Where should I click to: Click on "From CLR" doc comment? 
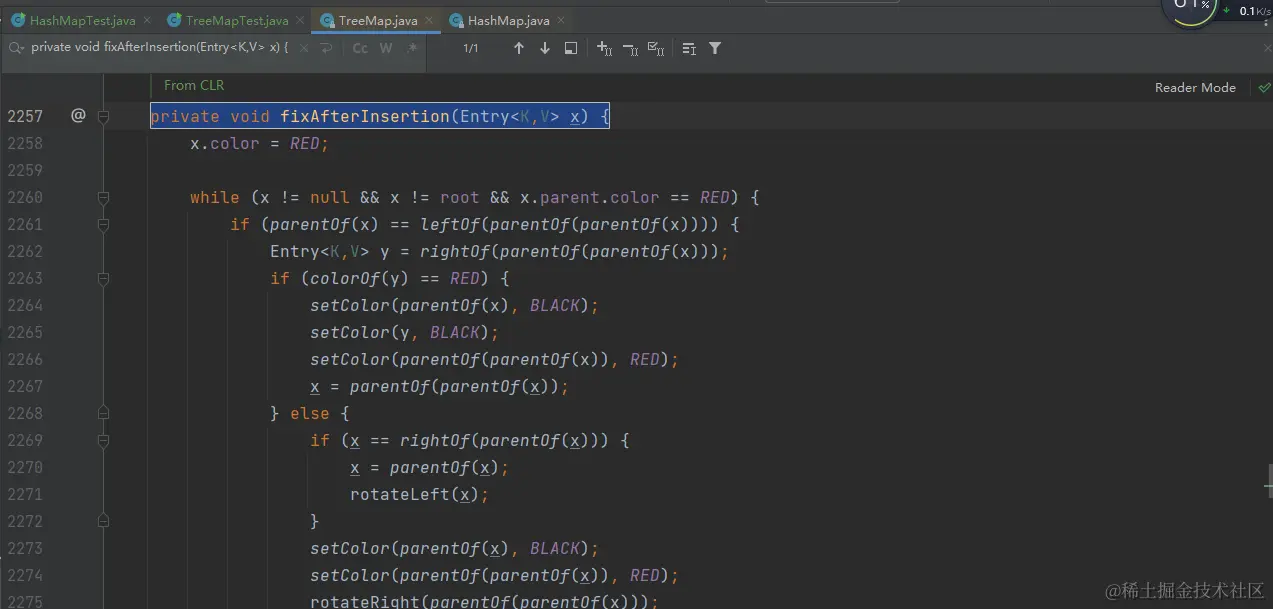194,86
